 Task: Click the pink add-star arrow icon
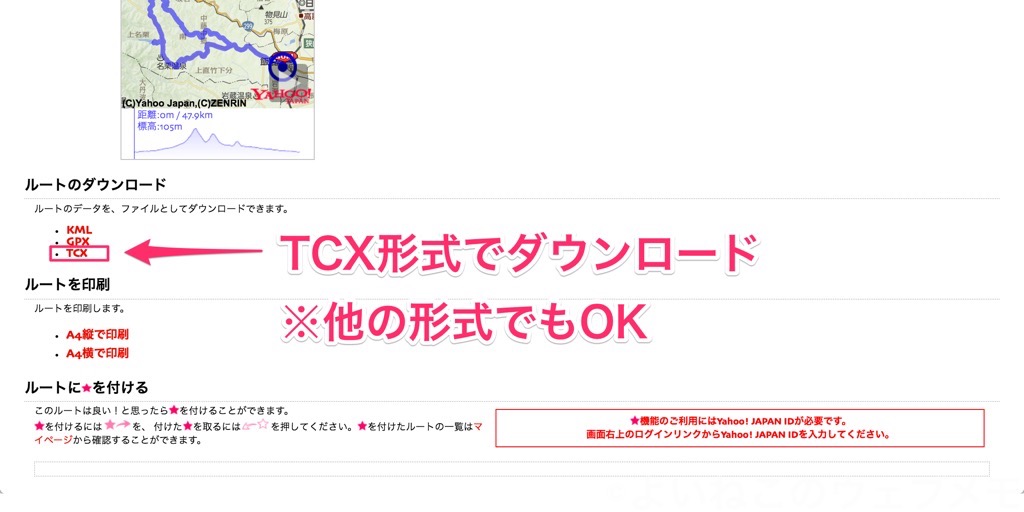click(x=118, y=426)
